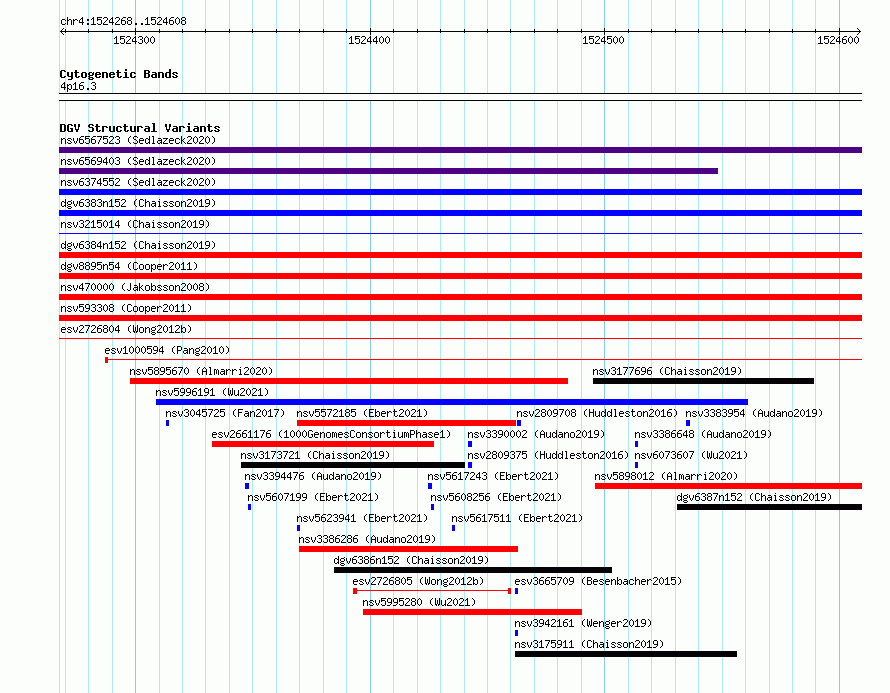This screenshot has height=693, width=890.
Task: Click the thin blue line of nsv3215014
Action: [460, 233]
